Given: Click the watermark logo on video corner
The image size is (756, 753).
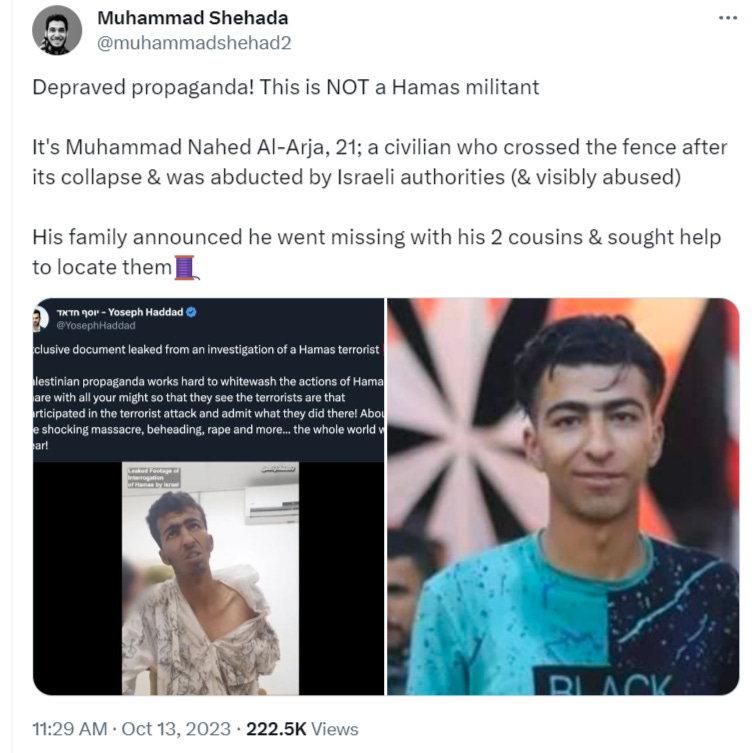Looking at the screenshot, I should (x=278, y=469).
